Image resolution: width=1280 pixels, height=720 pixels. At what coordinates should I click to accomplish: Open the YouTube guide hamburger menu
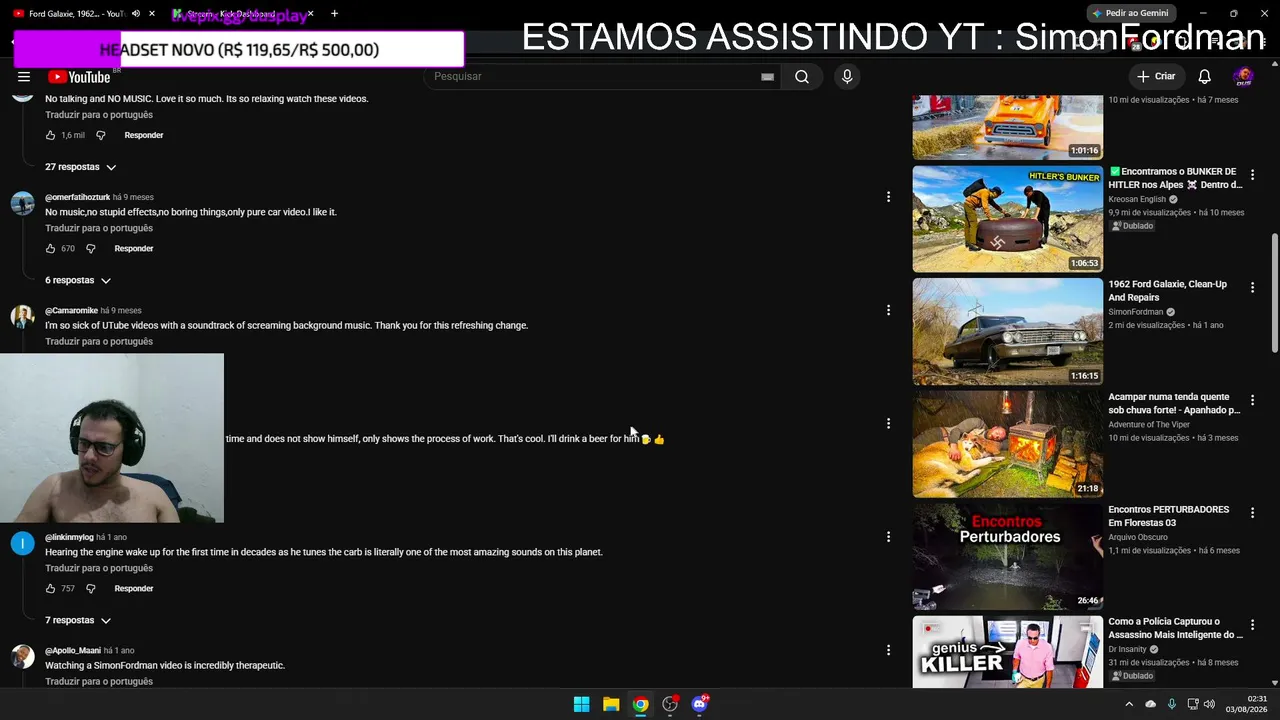24,76
